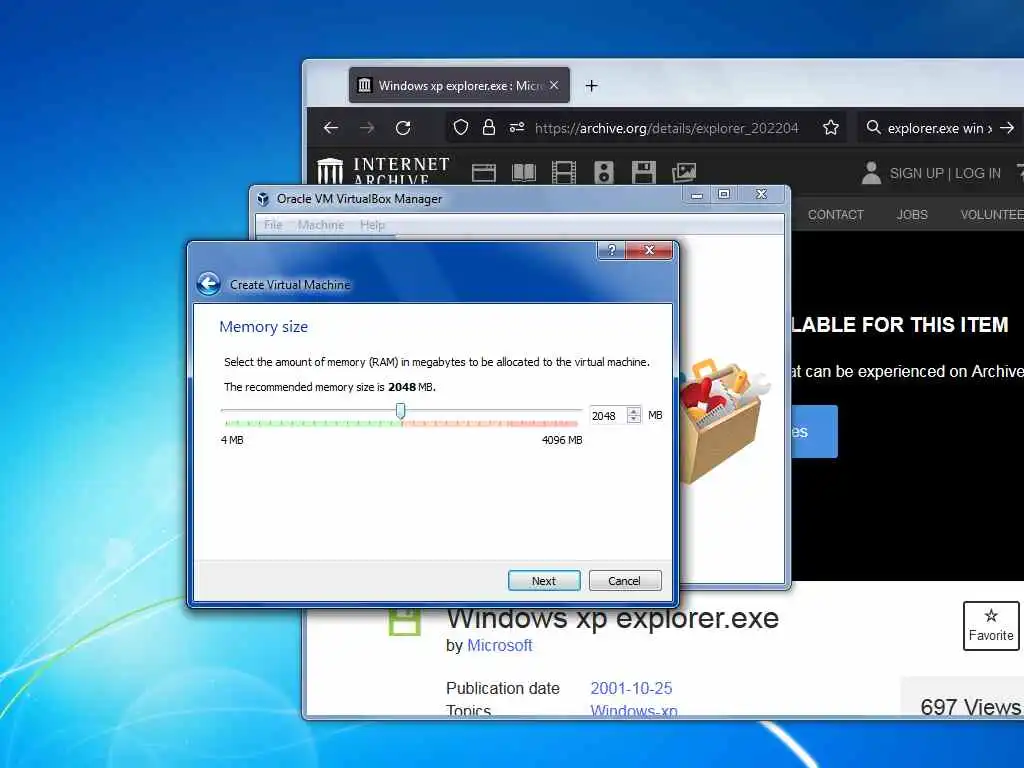
Task: Click the Microsoft author link
Action: tap(500, 645)
